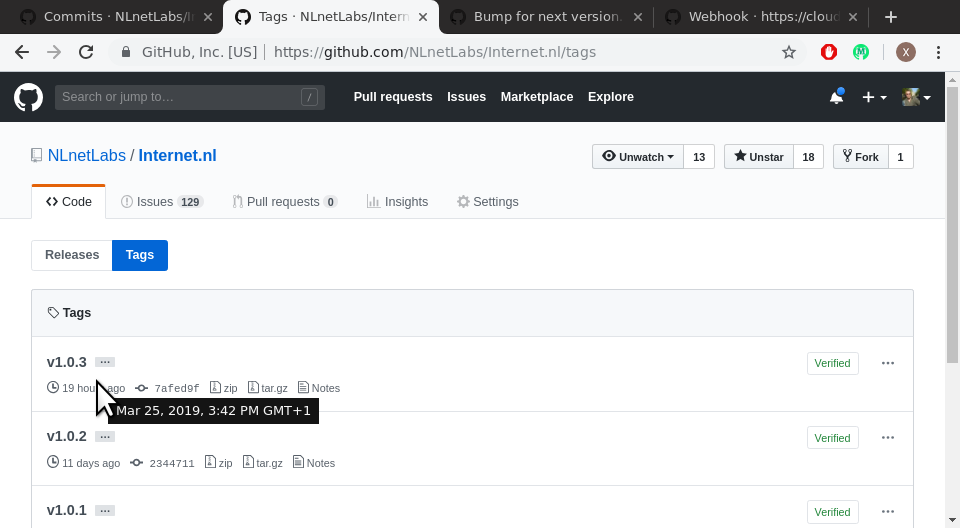Open repository Pull requests tab

click(x=285, y=202)
